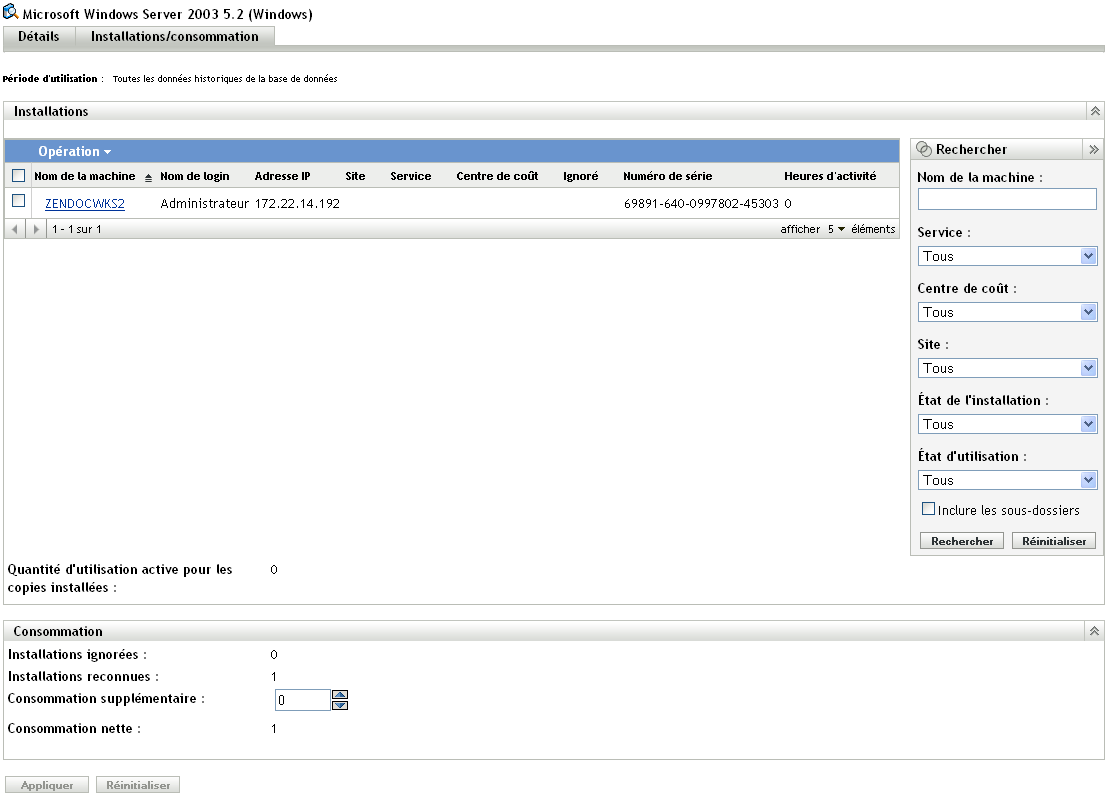
Task: Click the Heures d'activité column header
Action: (x=830, y=176)
